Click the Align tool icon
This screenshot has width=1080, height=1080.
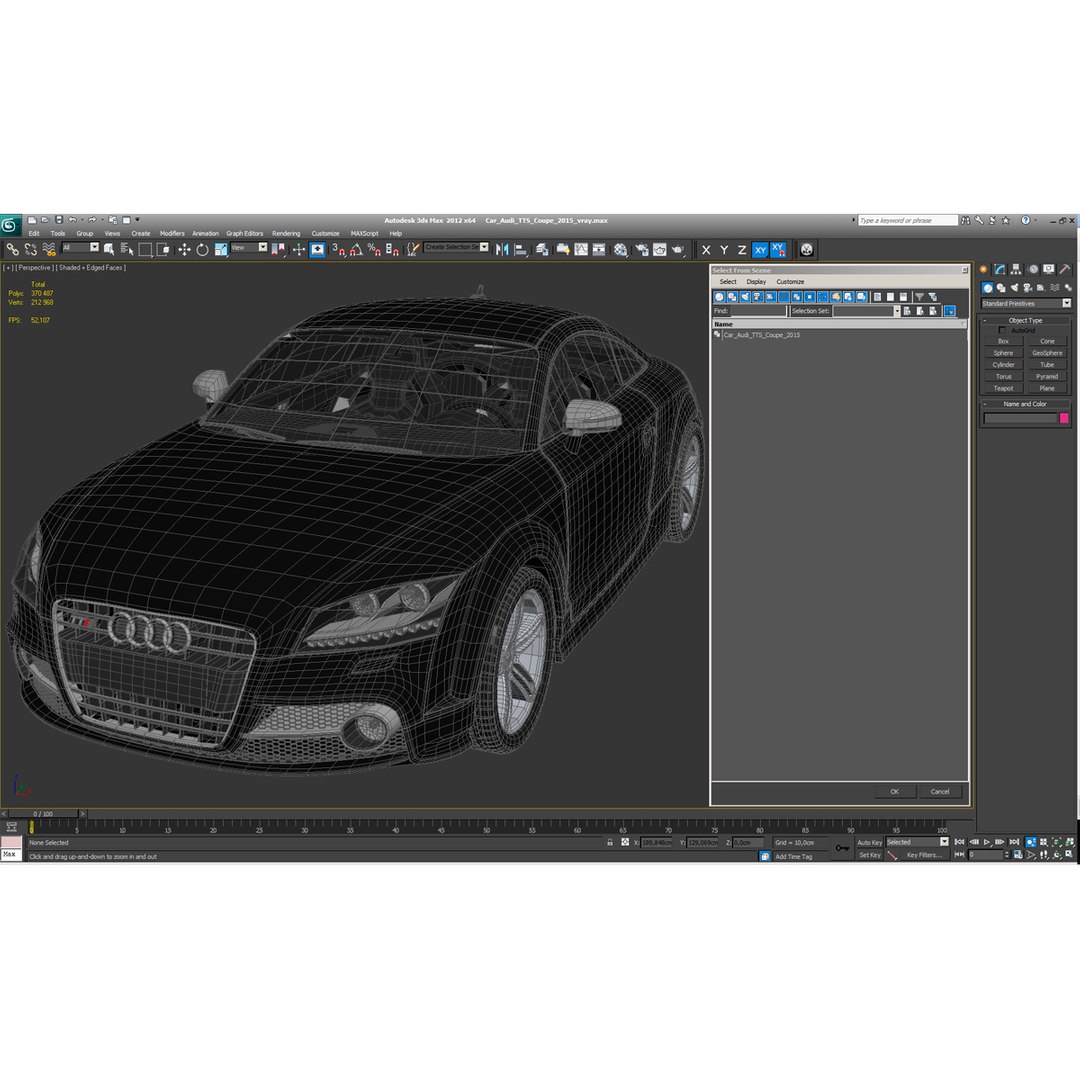pos(521,249)
